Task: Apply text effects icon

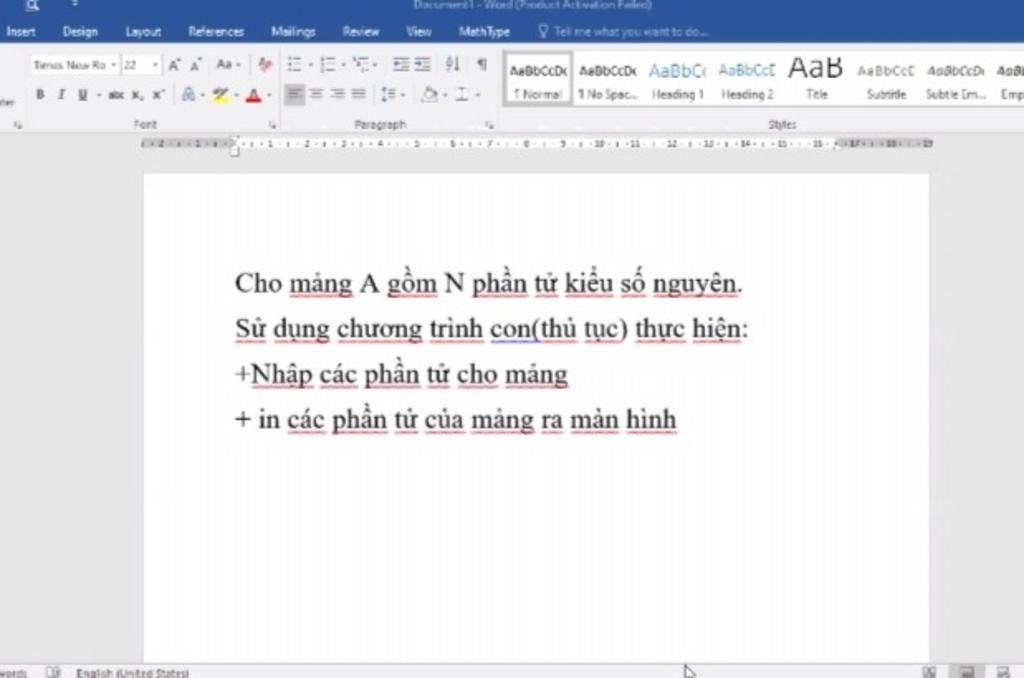Action: tap(188, 95)
